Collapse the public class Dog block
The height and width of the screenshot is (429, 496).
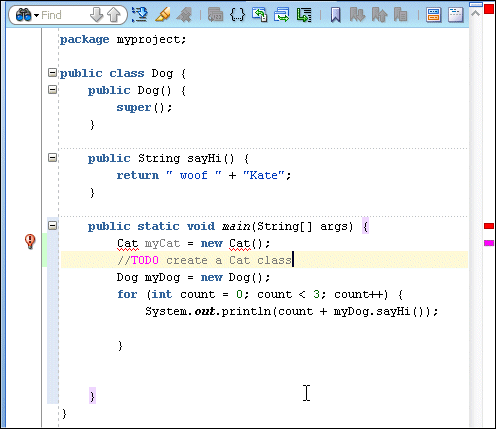pyautogui.click(x=52, y=72)
